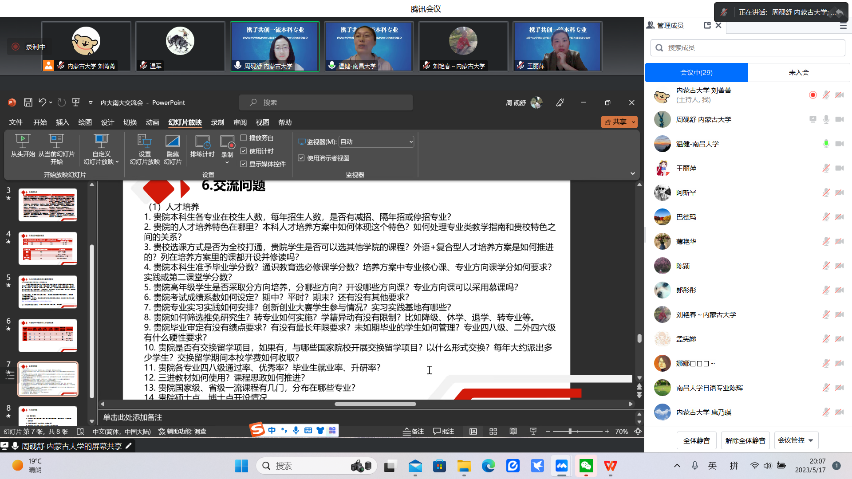Enable the Play Narrations checkbox
The height and width of the screenshot is (479, 852).
(243, 137)
